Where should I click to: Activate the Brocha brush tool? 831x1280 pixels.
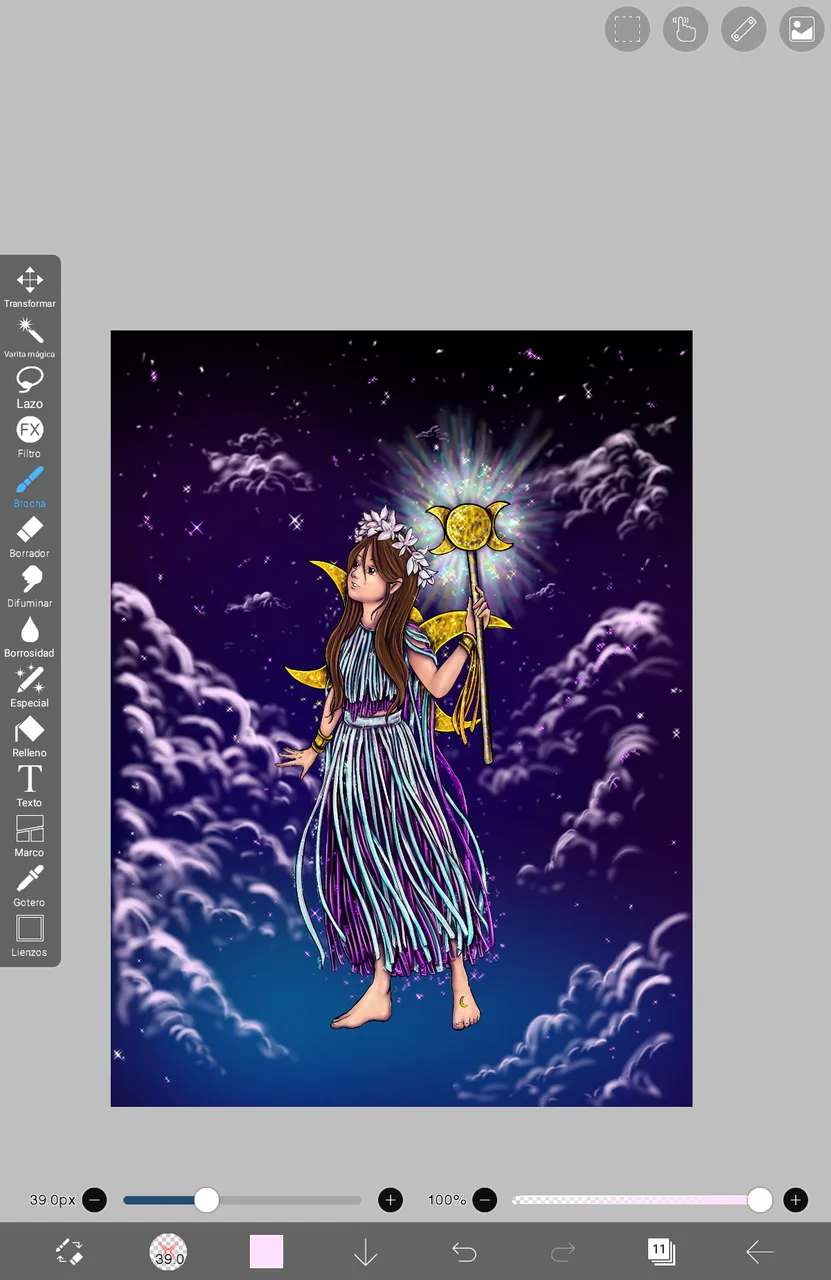coord(29,486)
